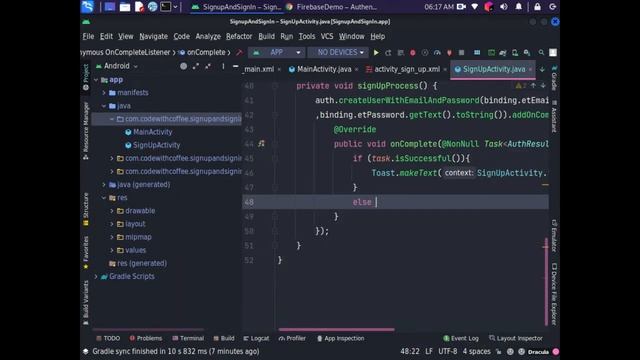Open the App Inspection tool window
The width and height of the screenshot is (640, 360).
[x=340, y=338]
